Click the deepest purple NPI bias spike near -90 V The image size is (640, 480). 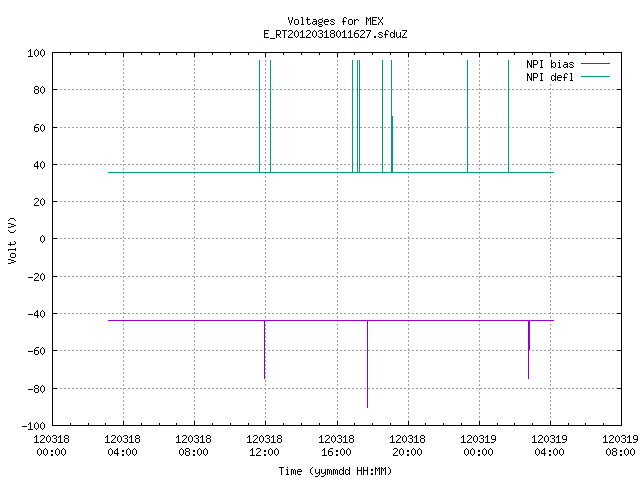367,364
